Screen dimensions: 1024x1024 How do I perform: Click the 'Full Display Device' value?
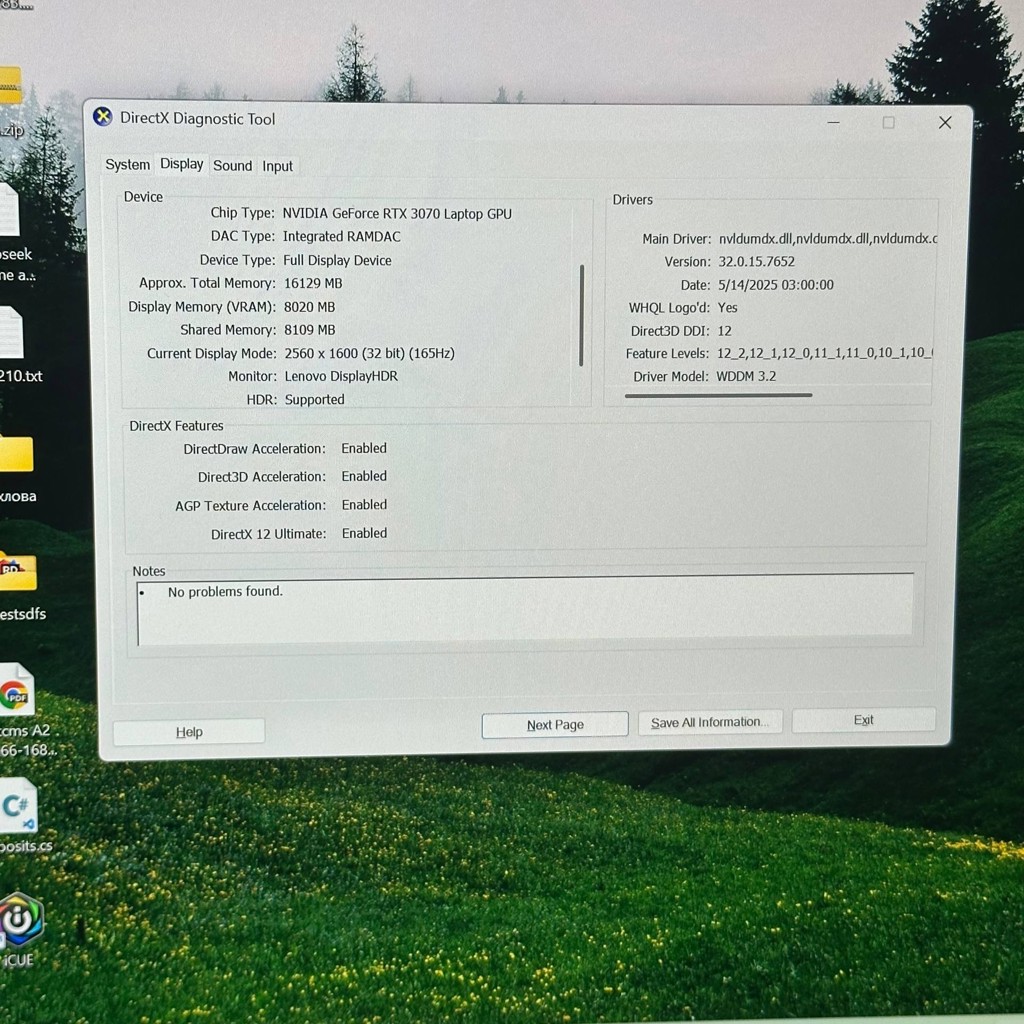337,261
